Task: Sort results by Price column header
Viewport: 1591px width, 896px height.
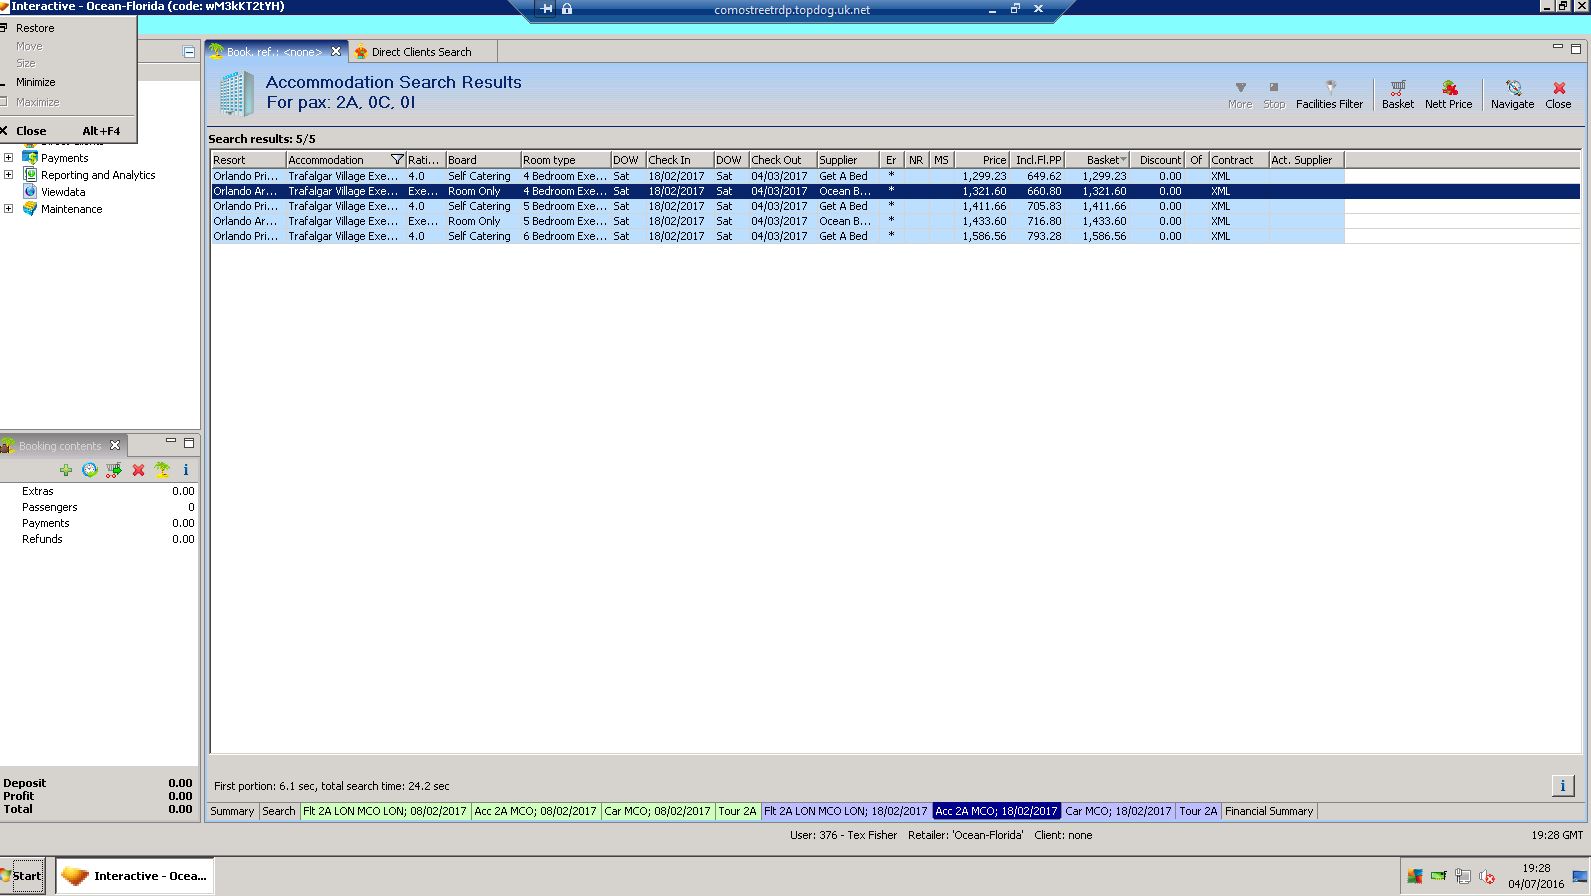Action: point(982,160)
